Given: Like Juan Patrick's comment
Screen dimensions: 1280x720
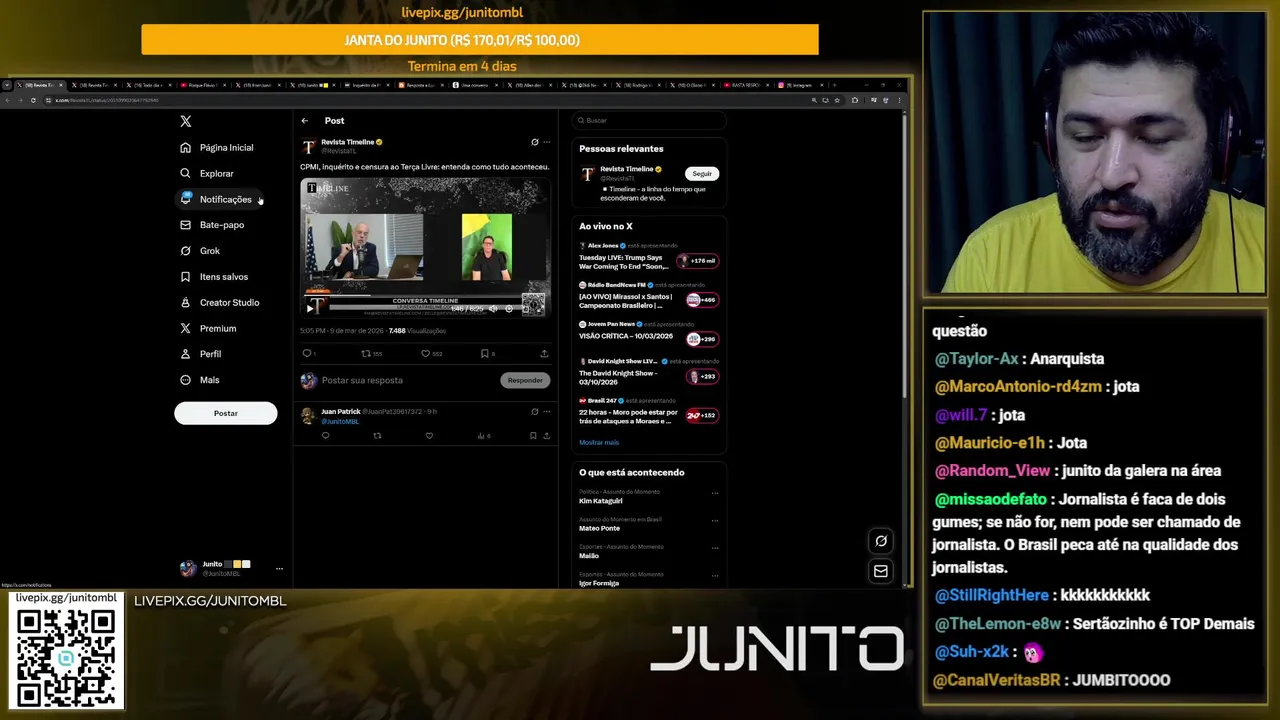Looking at the screenshot, I should [429, 436].
